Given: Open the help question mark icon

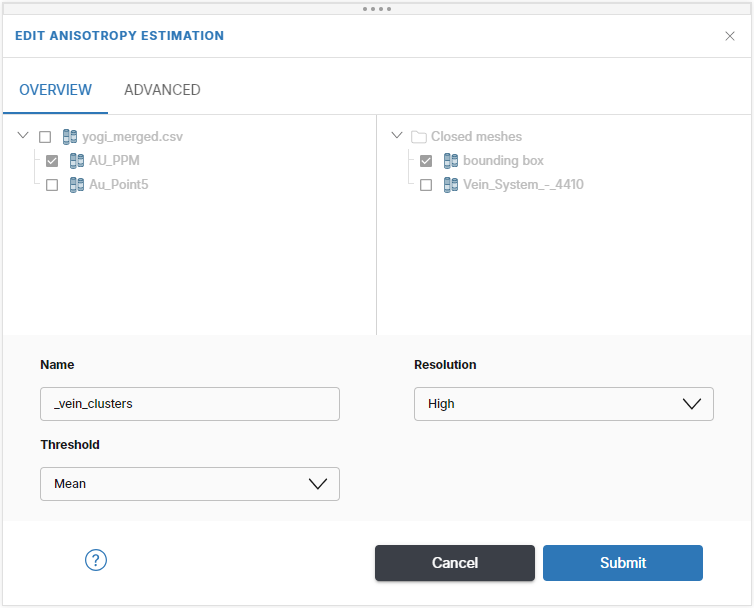Looking at the screenshot, I should click(96, 560).
